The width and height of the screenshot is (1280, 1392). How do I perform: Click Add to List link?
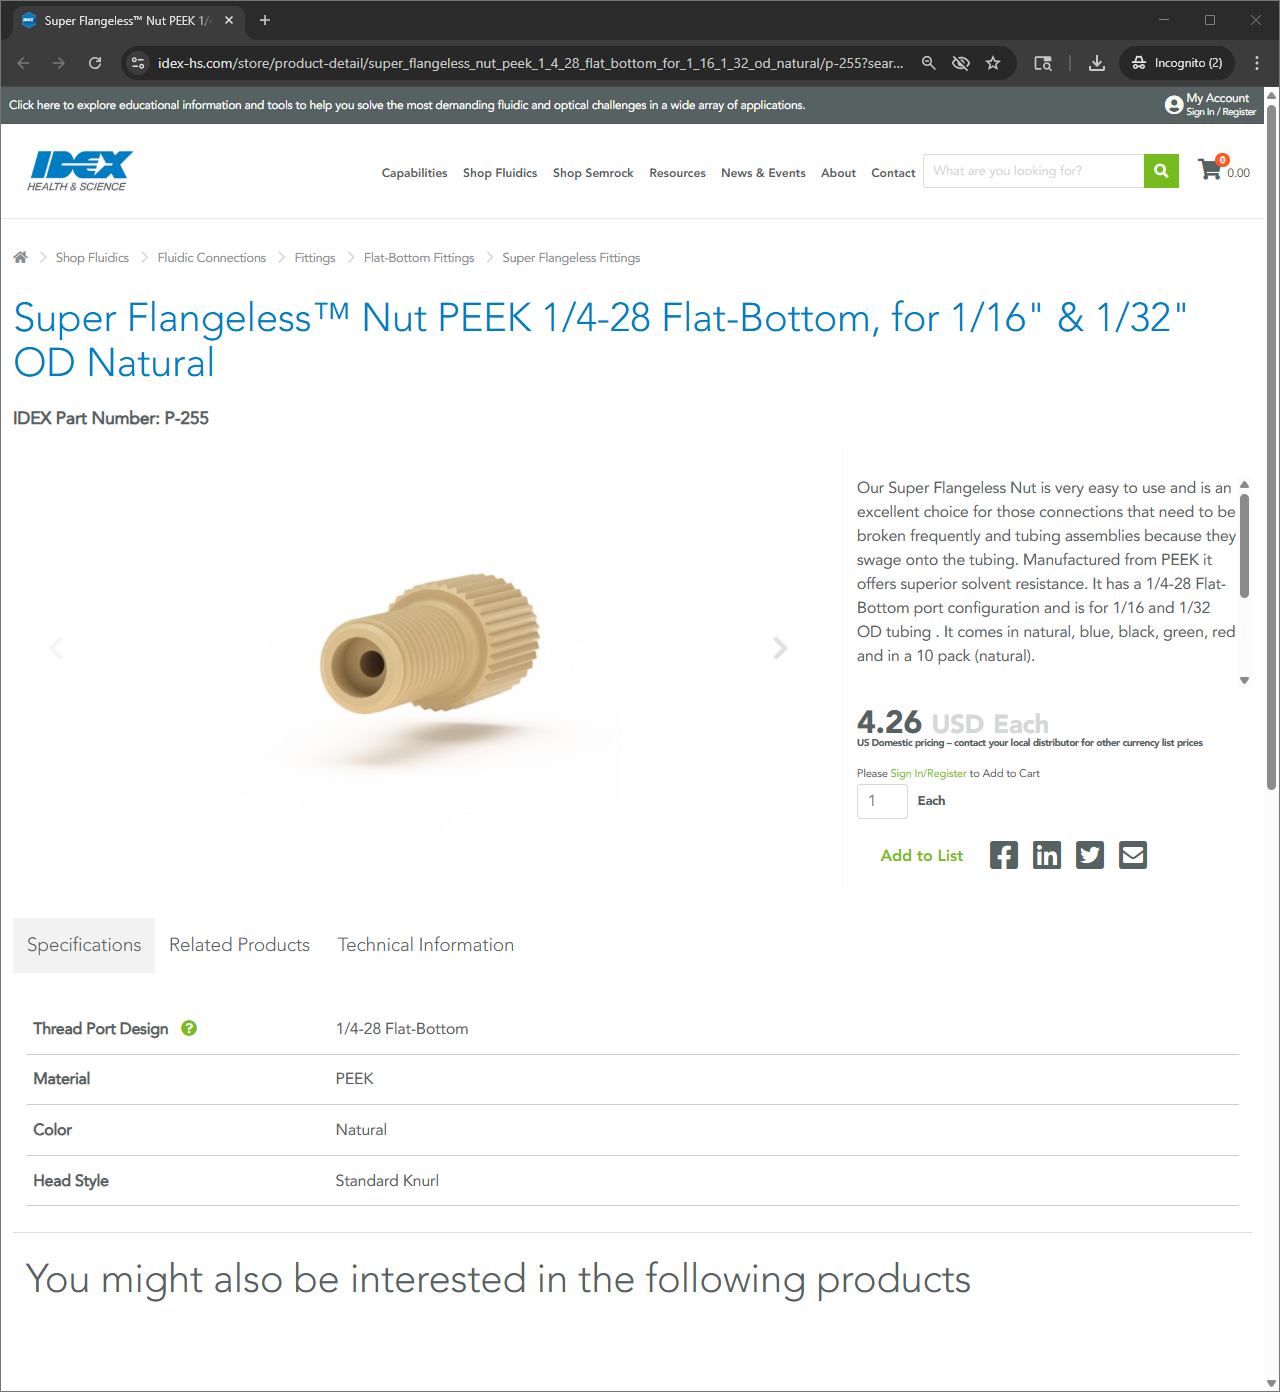pos(922,856)
